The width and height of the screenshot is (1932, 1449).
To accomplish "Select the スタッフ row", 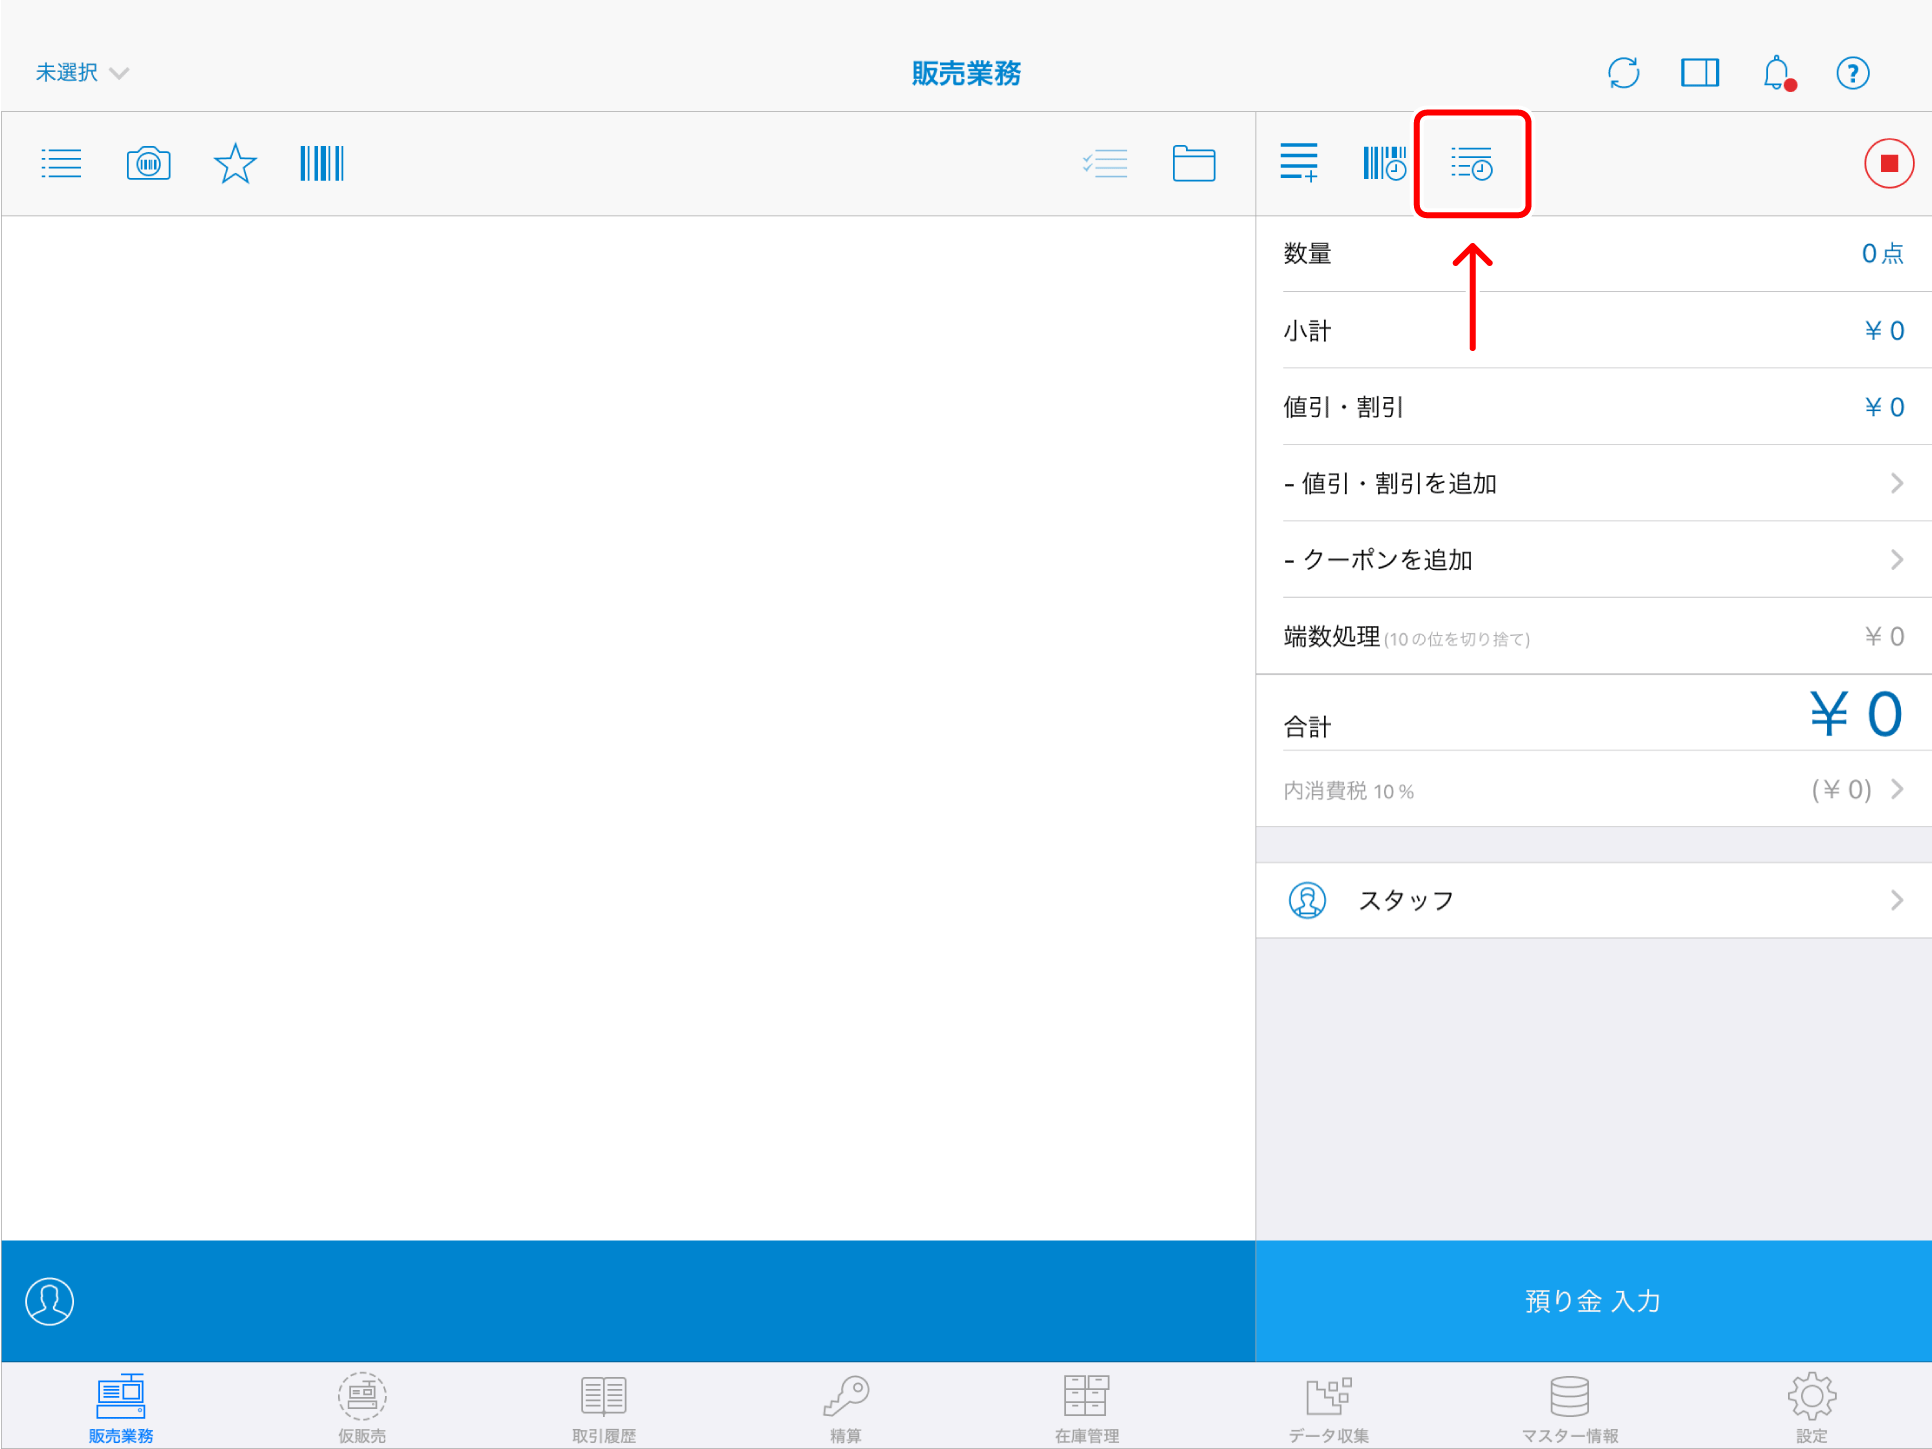I will 1592,901.
